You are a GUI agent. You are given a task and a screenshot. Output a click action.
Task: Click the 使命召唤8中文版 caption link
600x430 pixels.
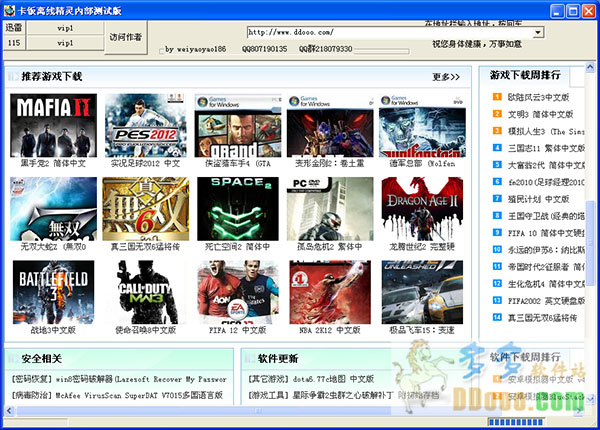[145, 330]
